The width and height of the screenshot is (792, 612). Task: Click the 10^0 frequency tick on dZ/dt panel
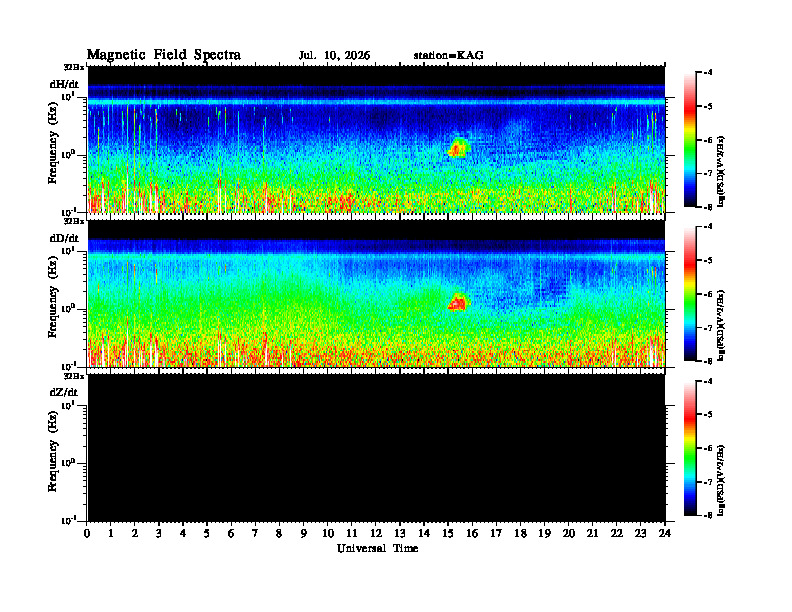tap(68, 463)
